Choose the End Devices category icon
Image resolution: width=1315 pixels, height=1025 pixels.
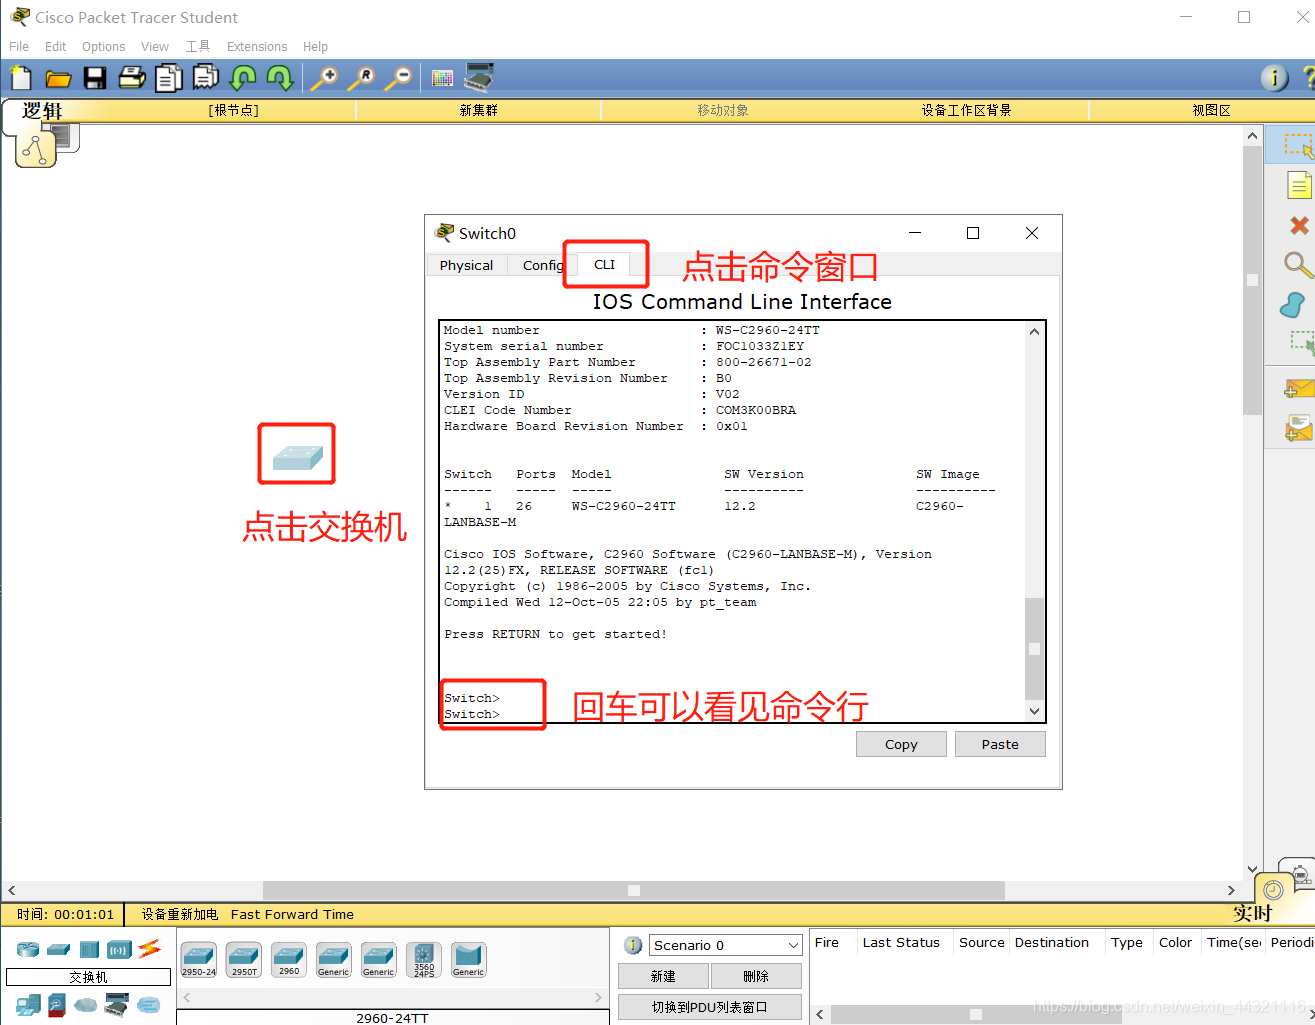pyautogui.click(x=28, y=1005)
